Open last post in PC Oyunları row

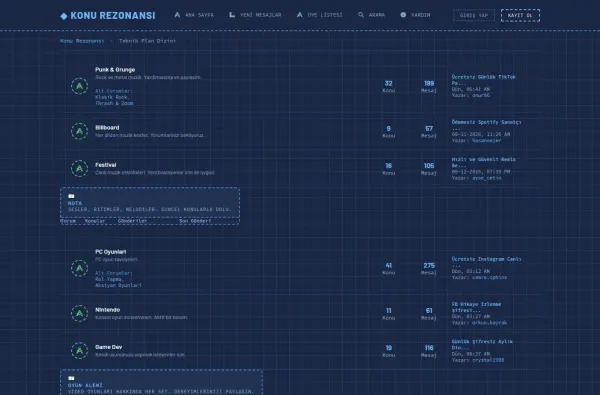click(486, 262)
